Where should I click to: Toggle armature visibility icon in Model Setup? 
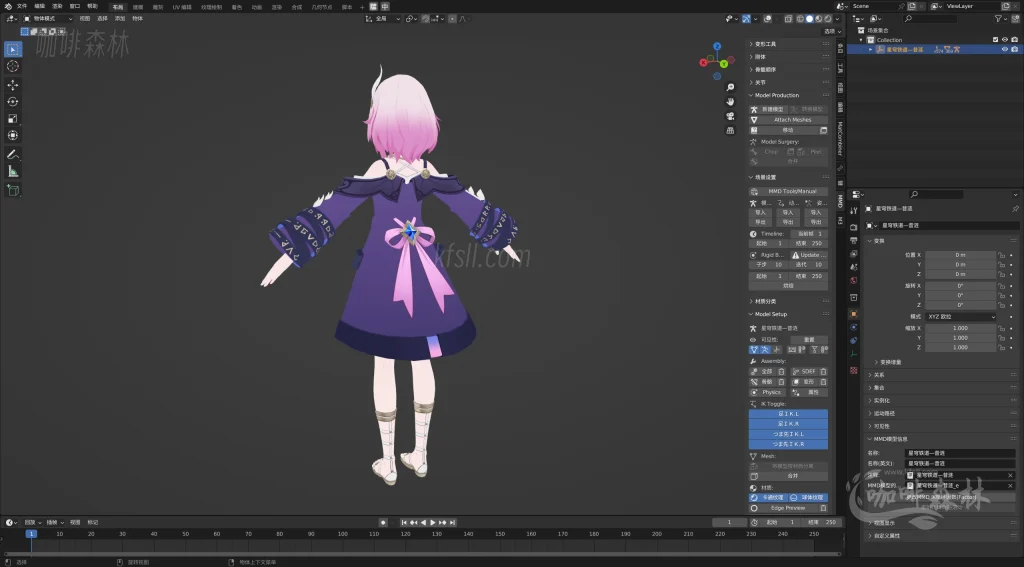765,350
